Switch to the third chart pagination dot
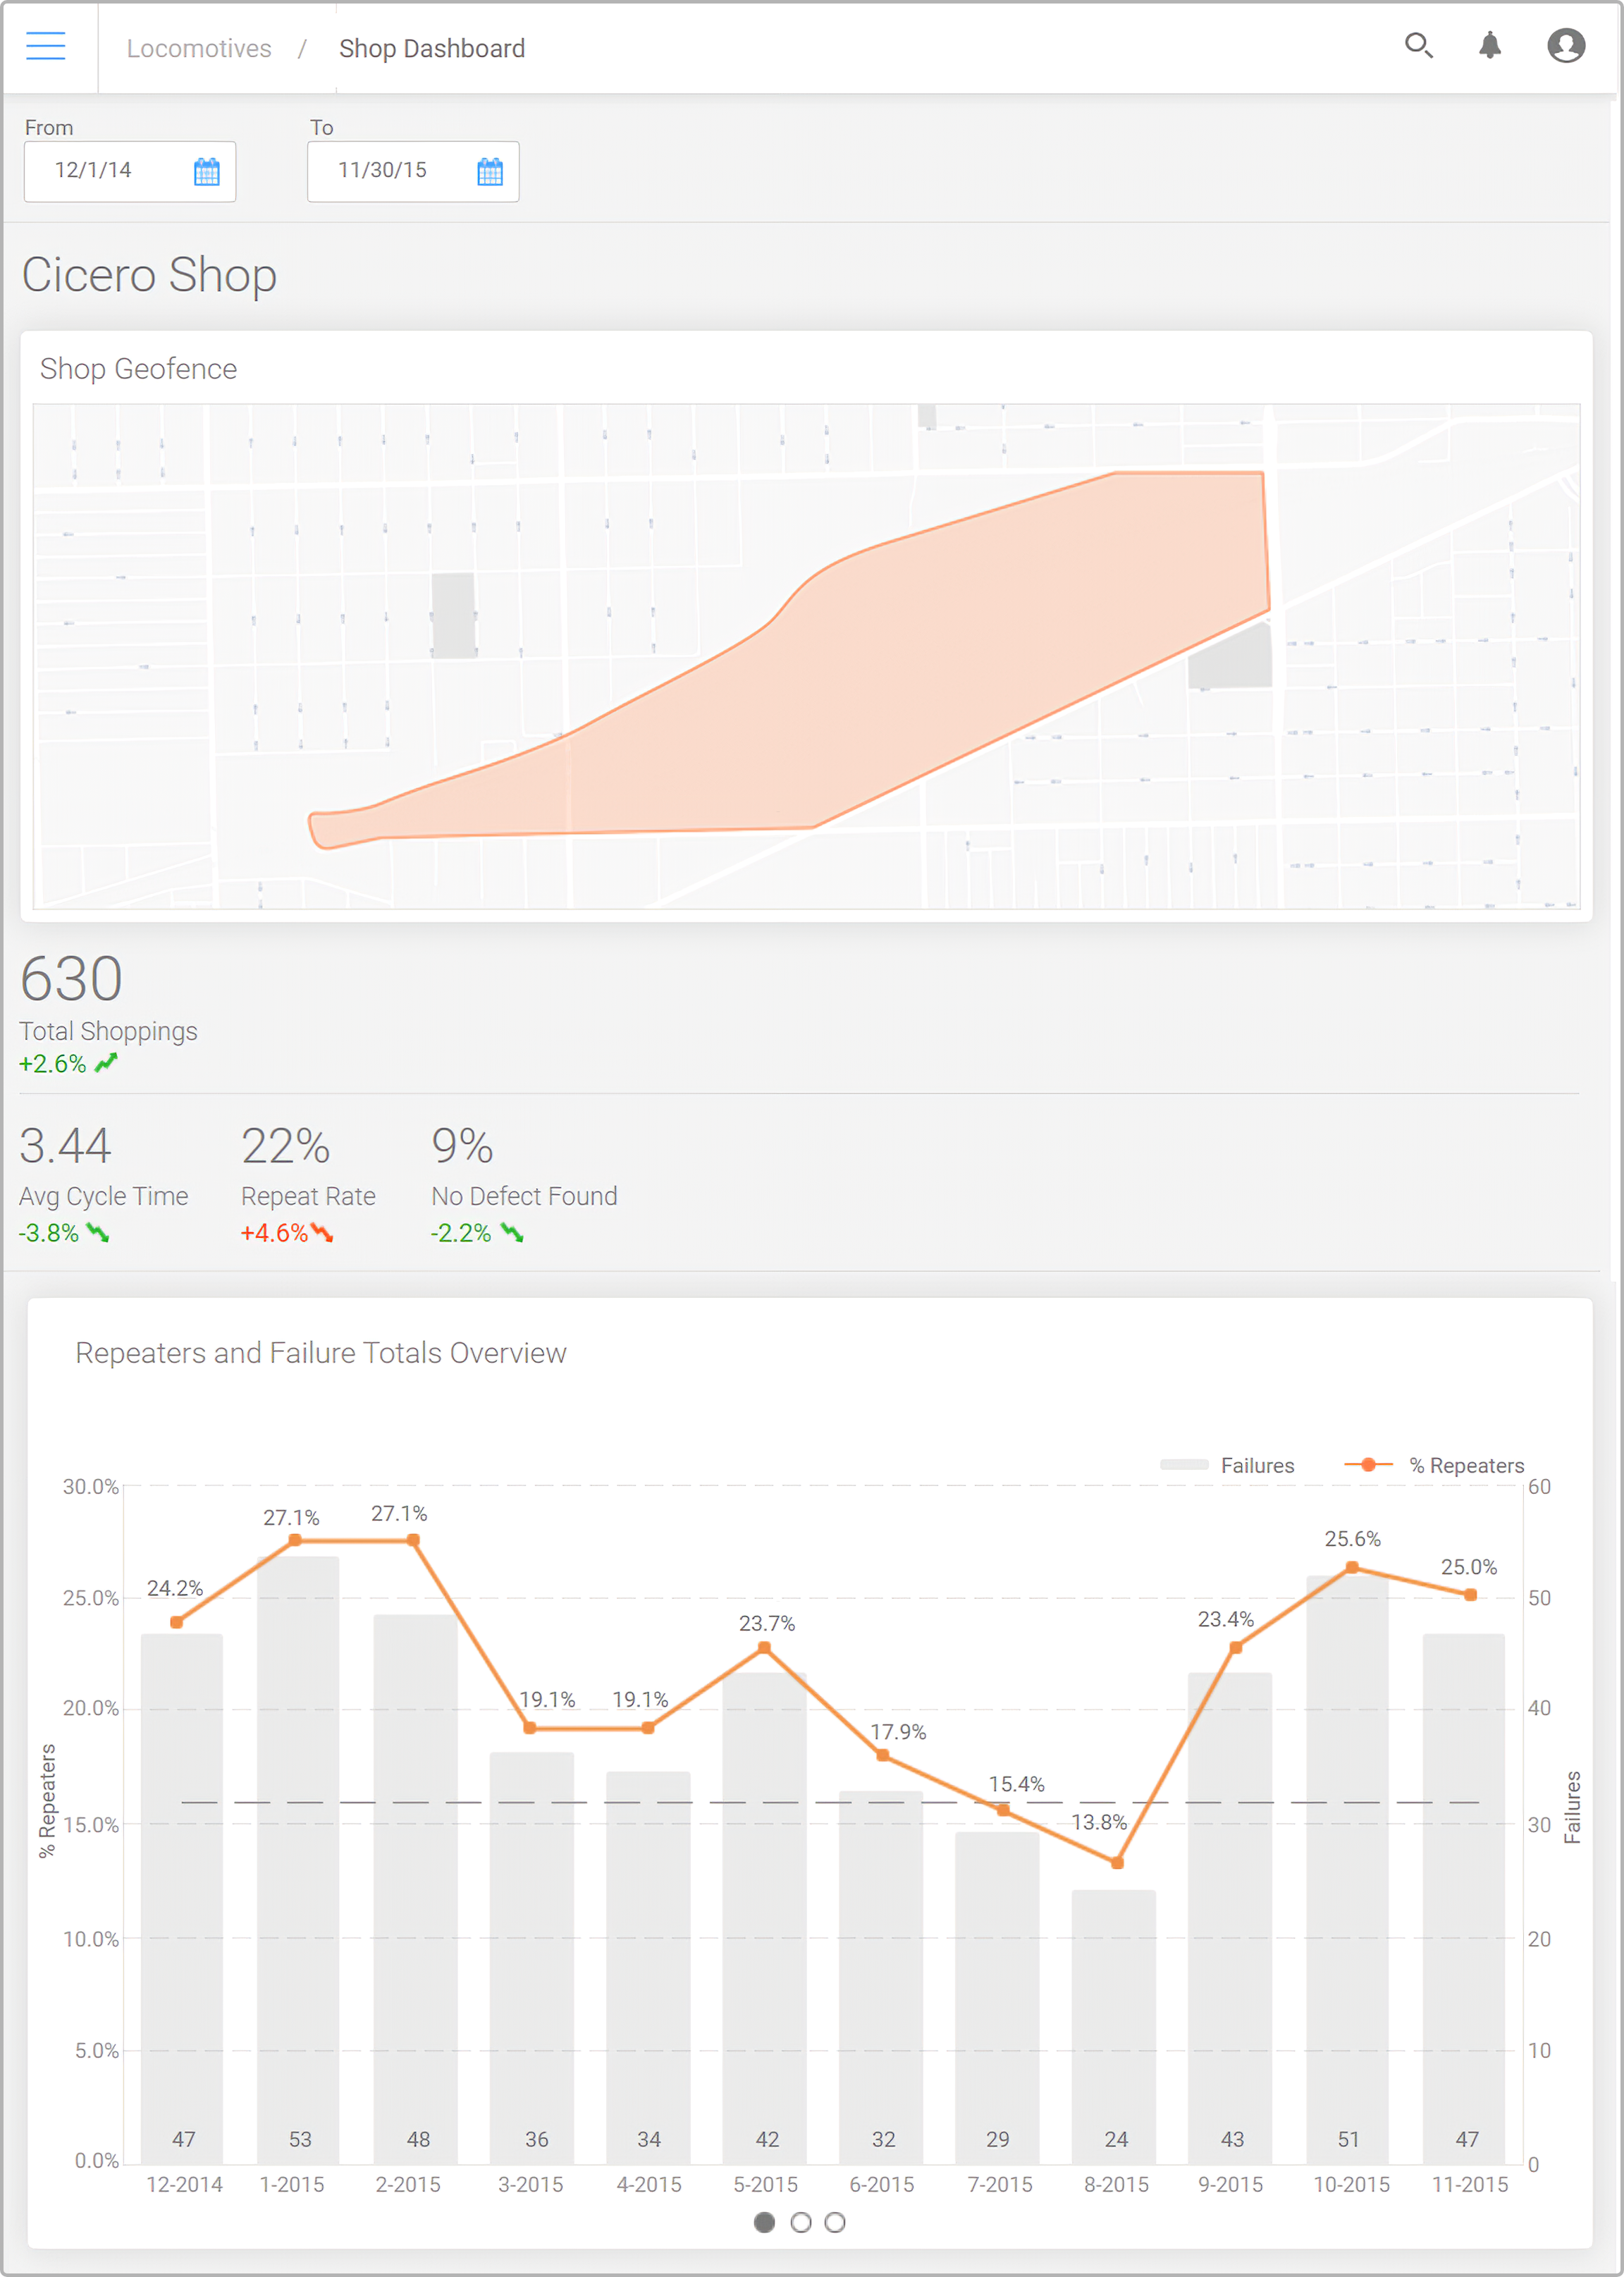 (x=835, y=2222)
